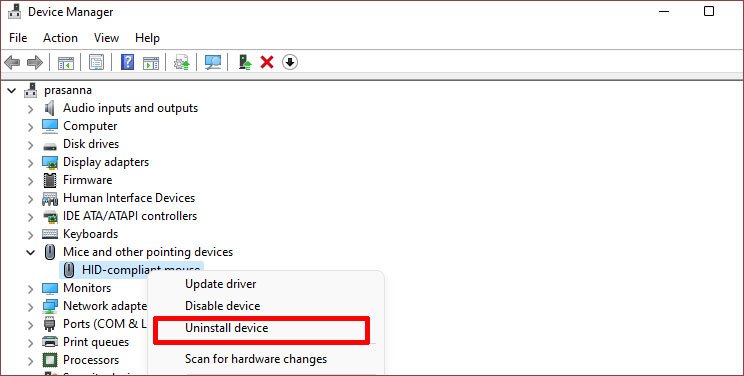Click the Show/Hide console tree icon
This screenshot has width=744, height=376.
[x=65, y=62]
